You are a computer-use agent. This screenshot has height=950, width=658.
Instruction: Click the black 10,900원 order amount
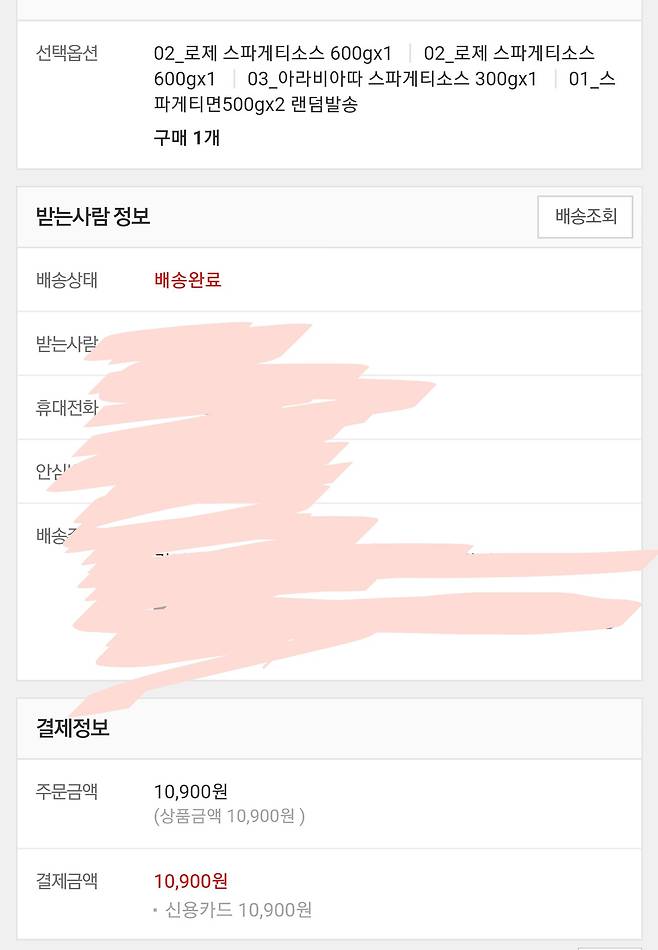(191, 792)
